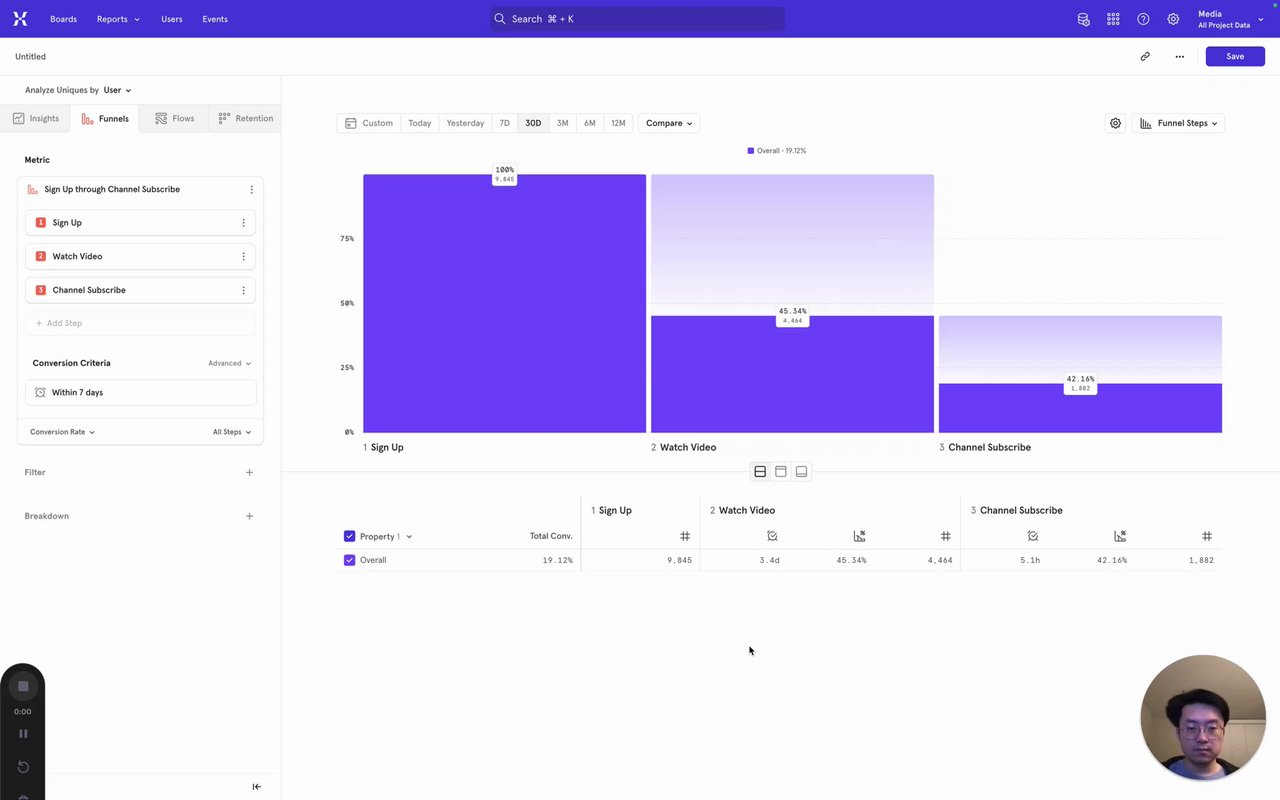
Task: Copy report link with chain icon
Action: tap(1145, 56)
